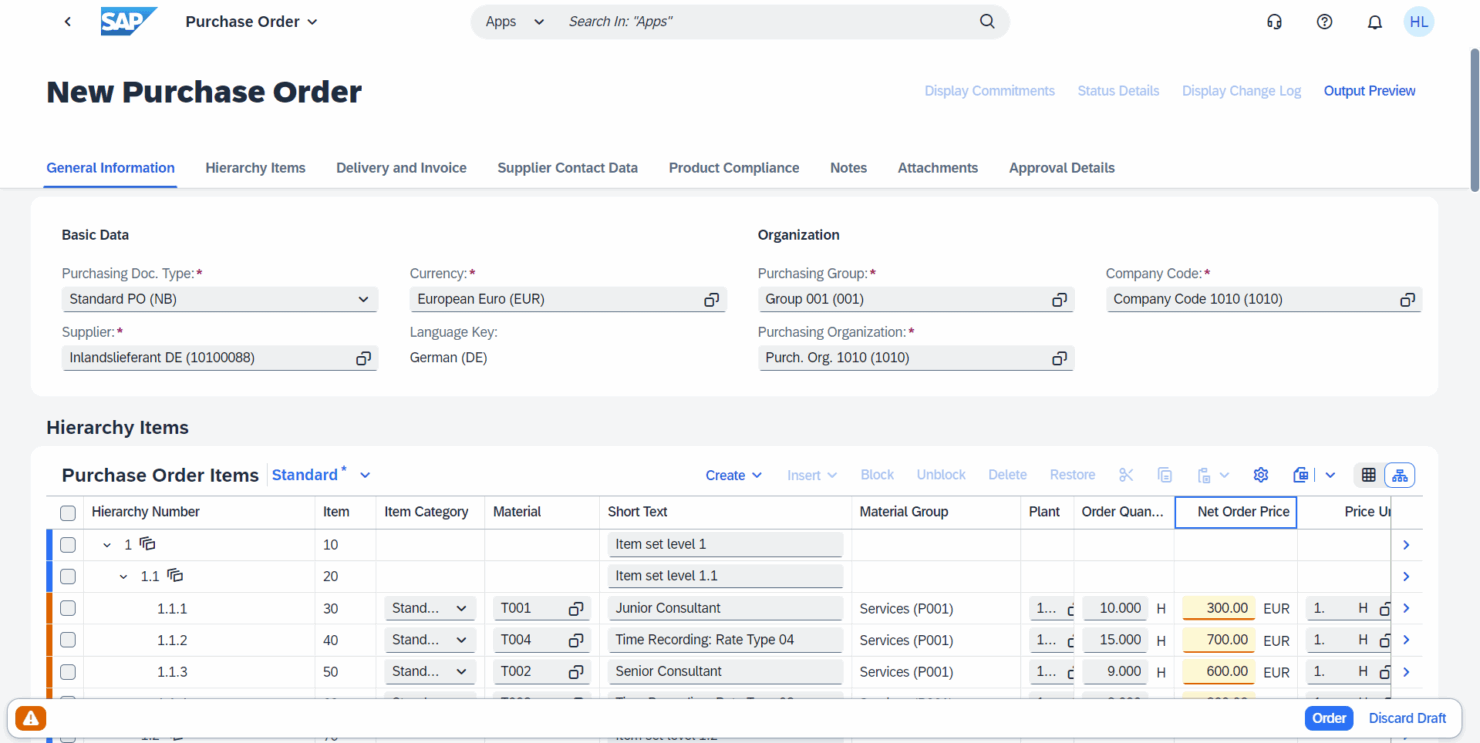This screenshot has height=743, width=1480.
Task: Switch to flat table view icon
Action: pos(1367,474)
